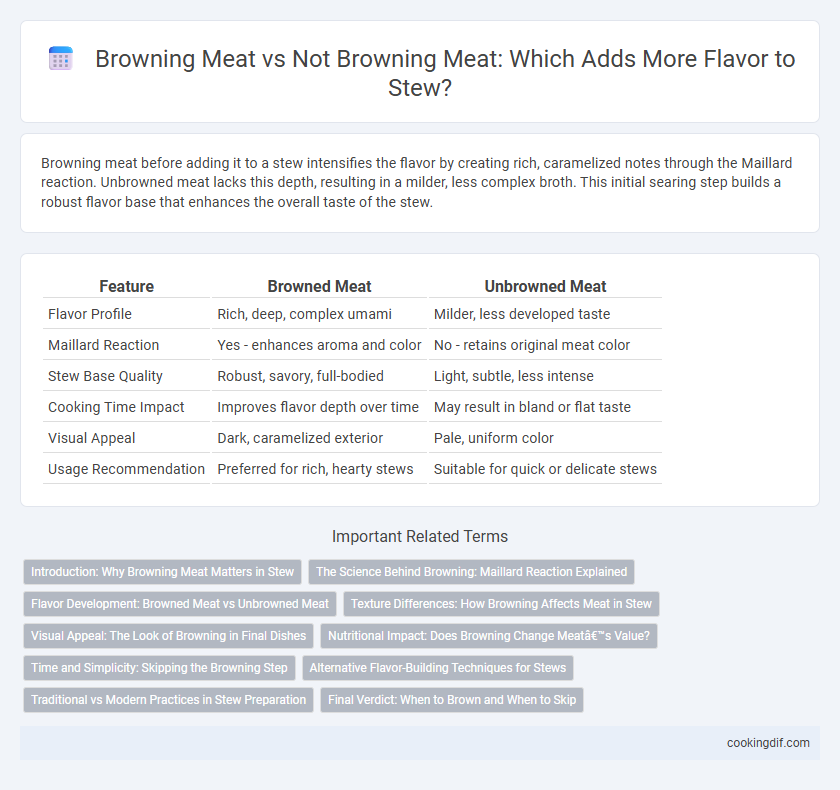The image size is (840, 790).
Task: Select the 'Maillard Reaction' row label
Action: (103, 345)
